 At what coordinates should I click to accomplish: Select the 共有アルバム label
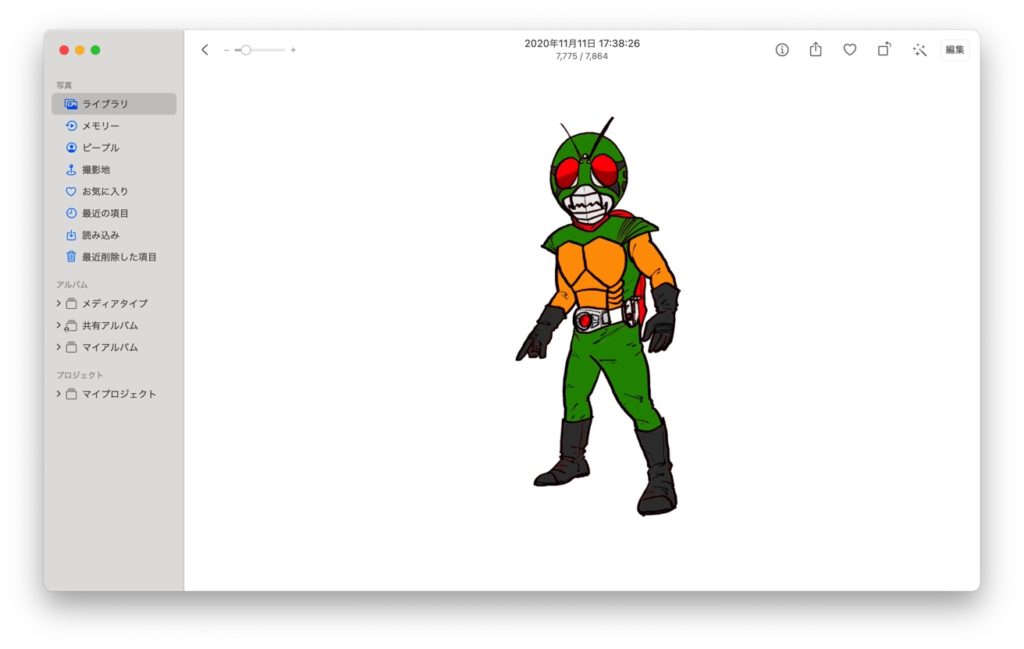[110, 326]
